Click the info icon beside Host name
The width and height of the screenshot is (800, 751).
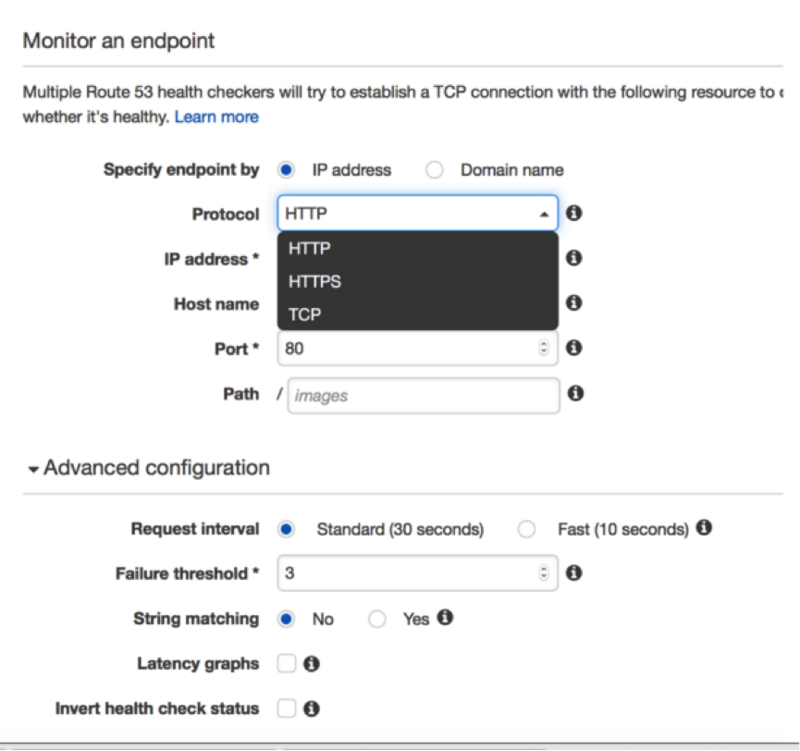(x=574, y=303)
